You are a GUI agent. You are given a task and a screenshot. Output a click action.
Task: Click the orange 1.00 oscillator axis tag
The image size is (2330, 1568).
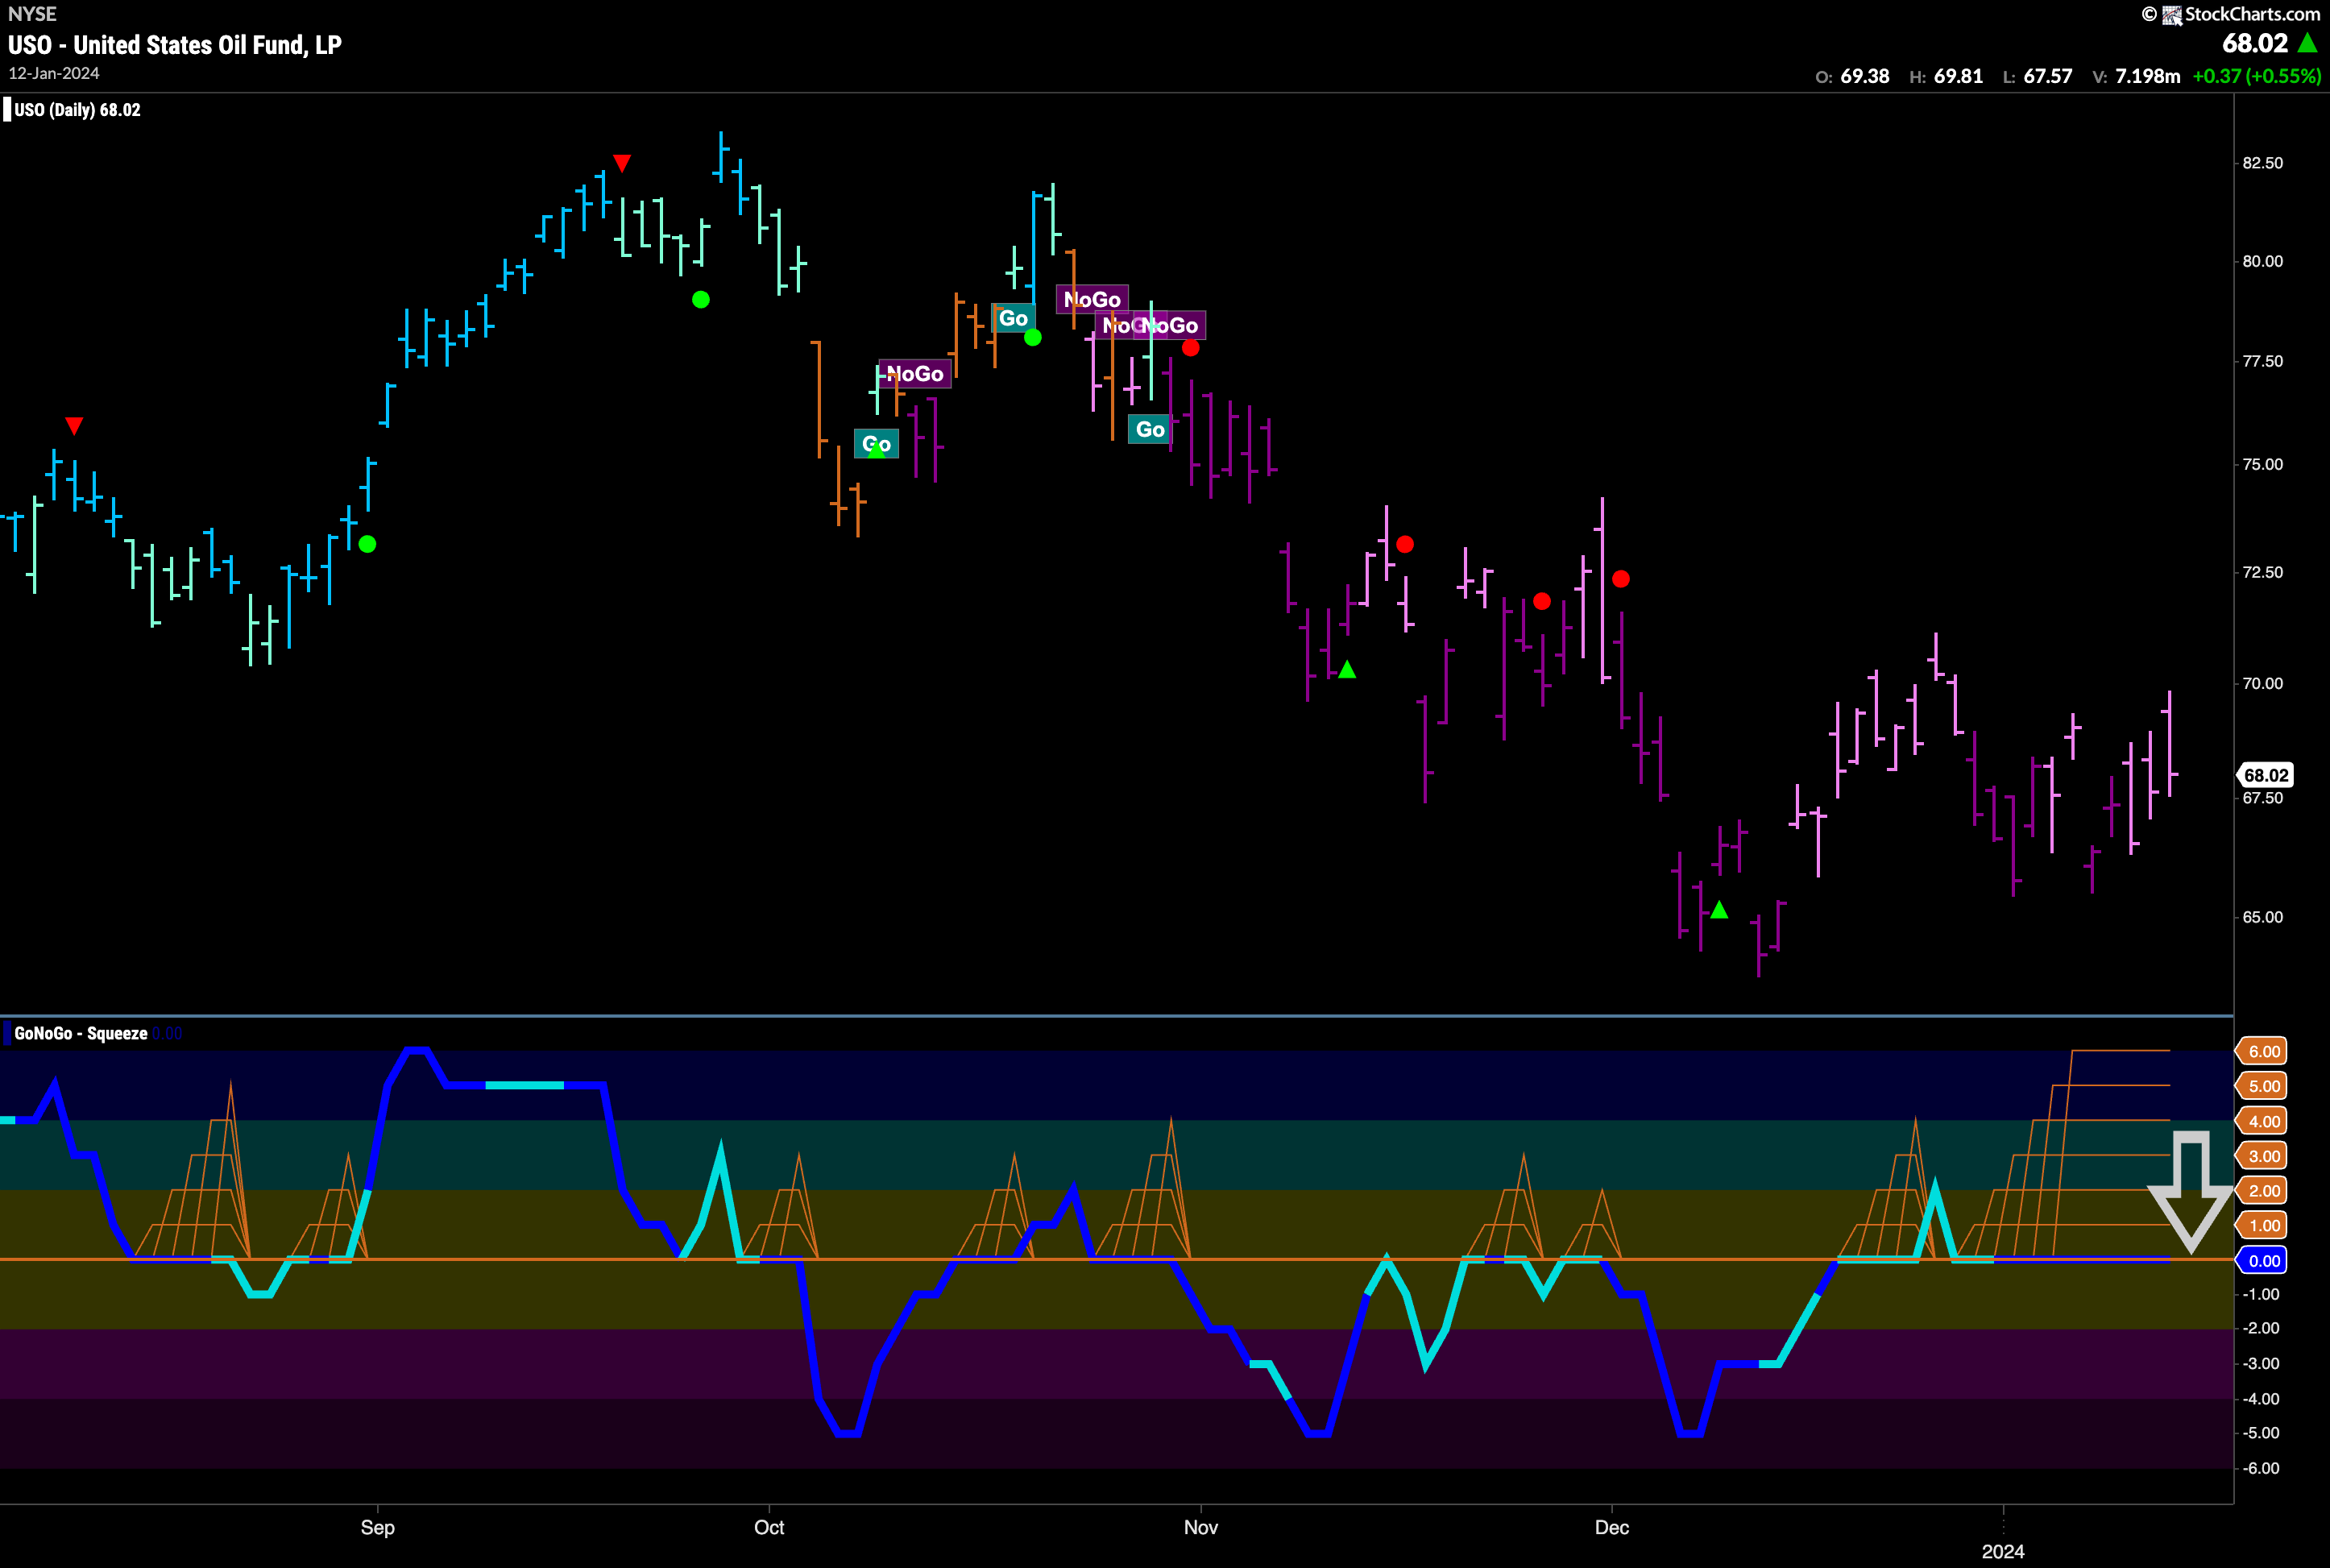(x=2264, y=1225)
